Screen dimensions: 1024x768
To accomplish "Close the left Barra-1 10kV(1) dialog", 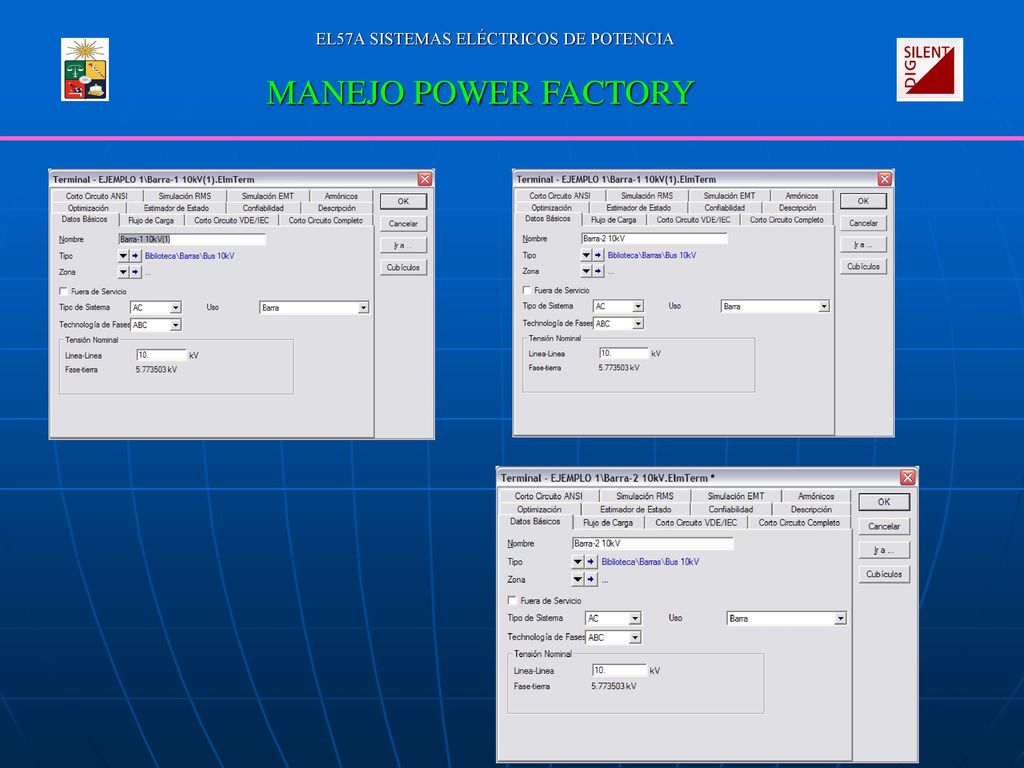I will tap(425, 179).
